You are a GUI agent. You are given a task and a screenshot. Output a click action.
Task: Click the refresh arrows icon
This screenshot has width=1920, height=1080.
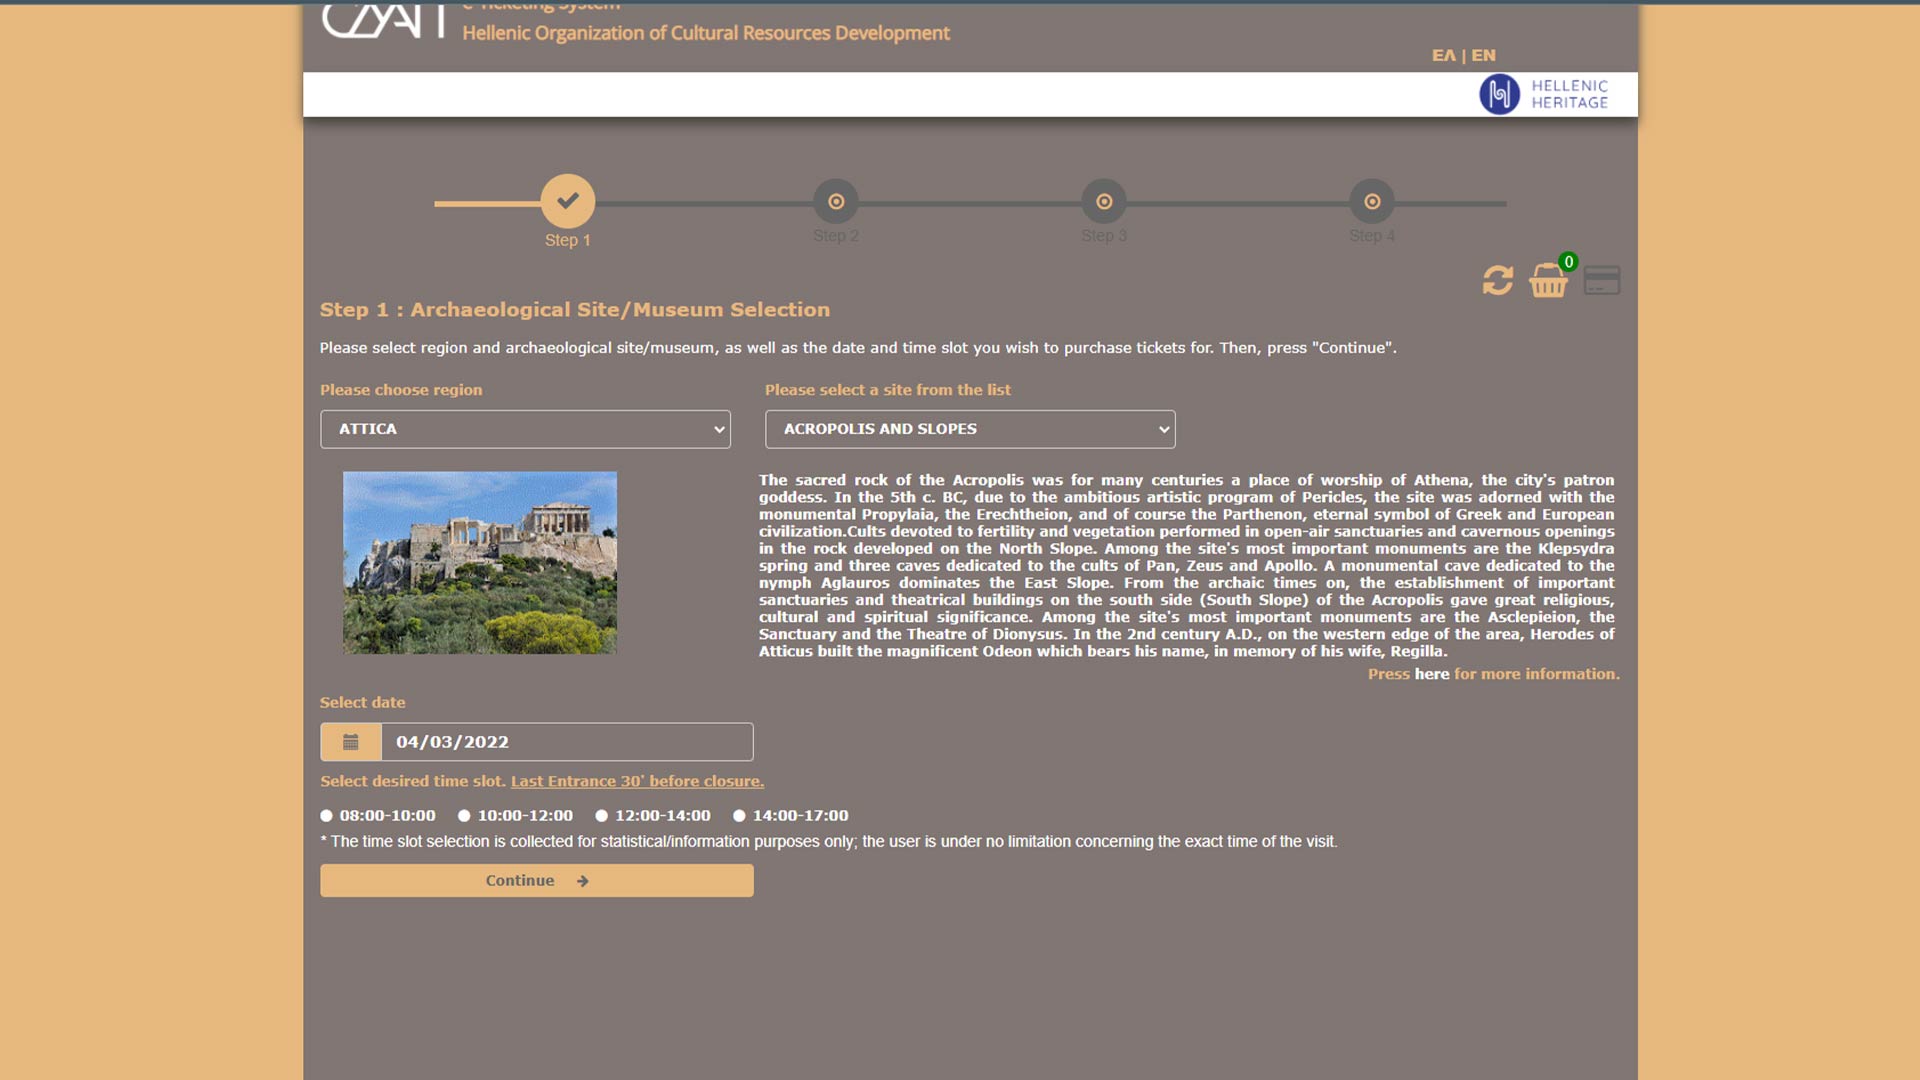(x=1497, y=281)
